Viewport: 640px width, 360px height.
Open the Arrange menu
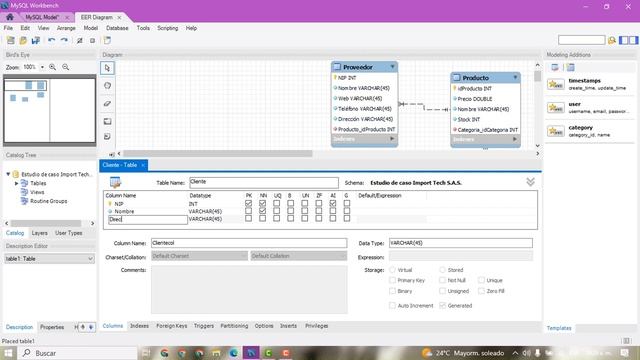[x=66, y=28]
